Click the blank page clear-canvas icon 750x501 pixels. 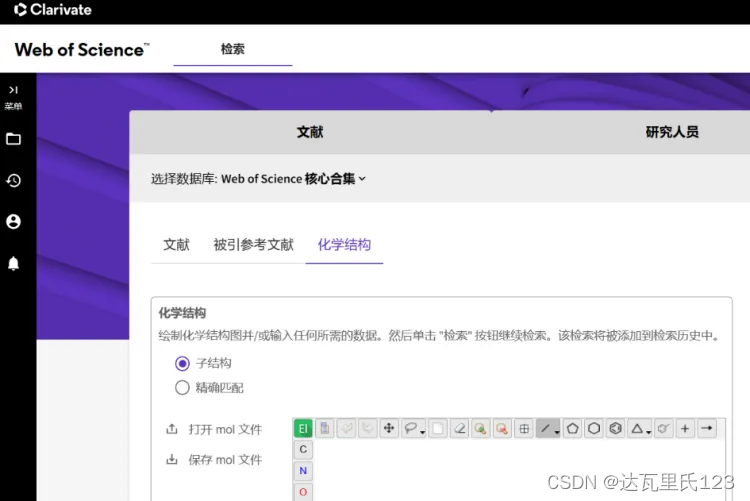(x=438, y=428)
